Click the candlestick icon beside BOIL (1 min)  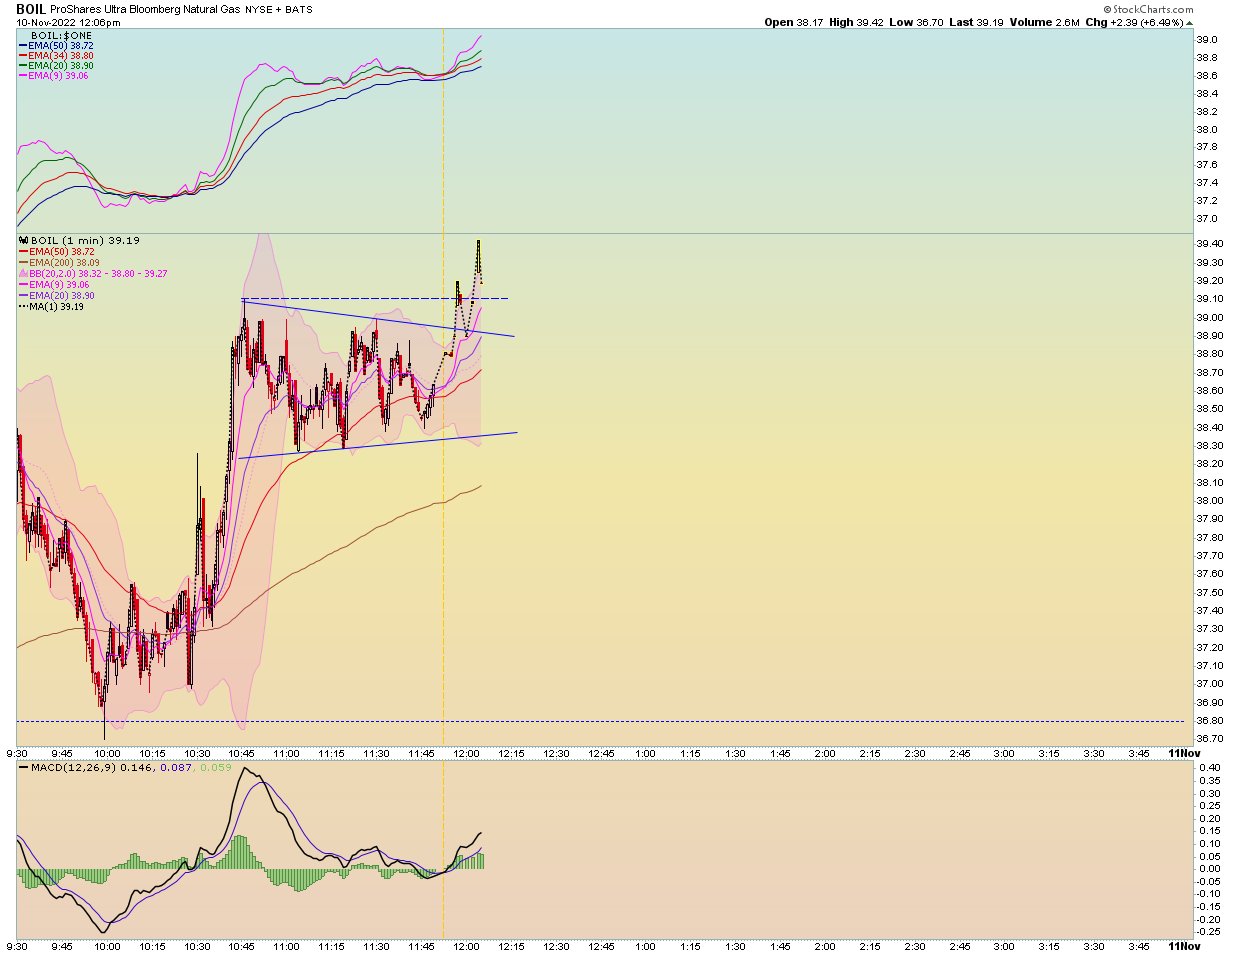(x=24, y=241)
